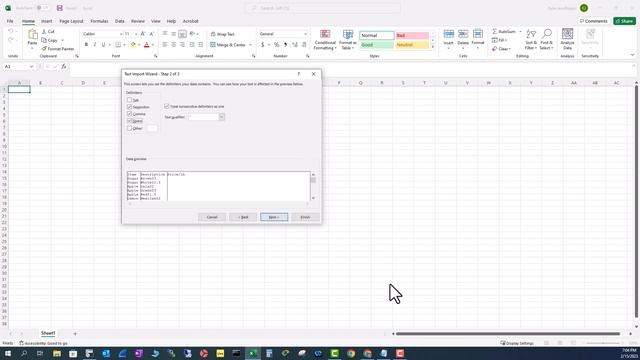640x360 pixels.
Task: Apply the Bad cell style
Action: (x=412, y=36)
